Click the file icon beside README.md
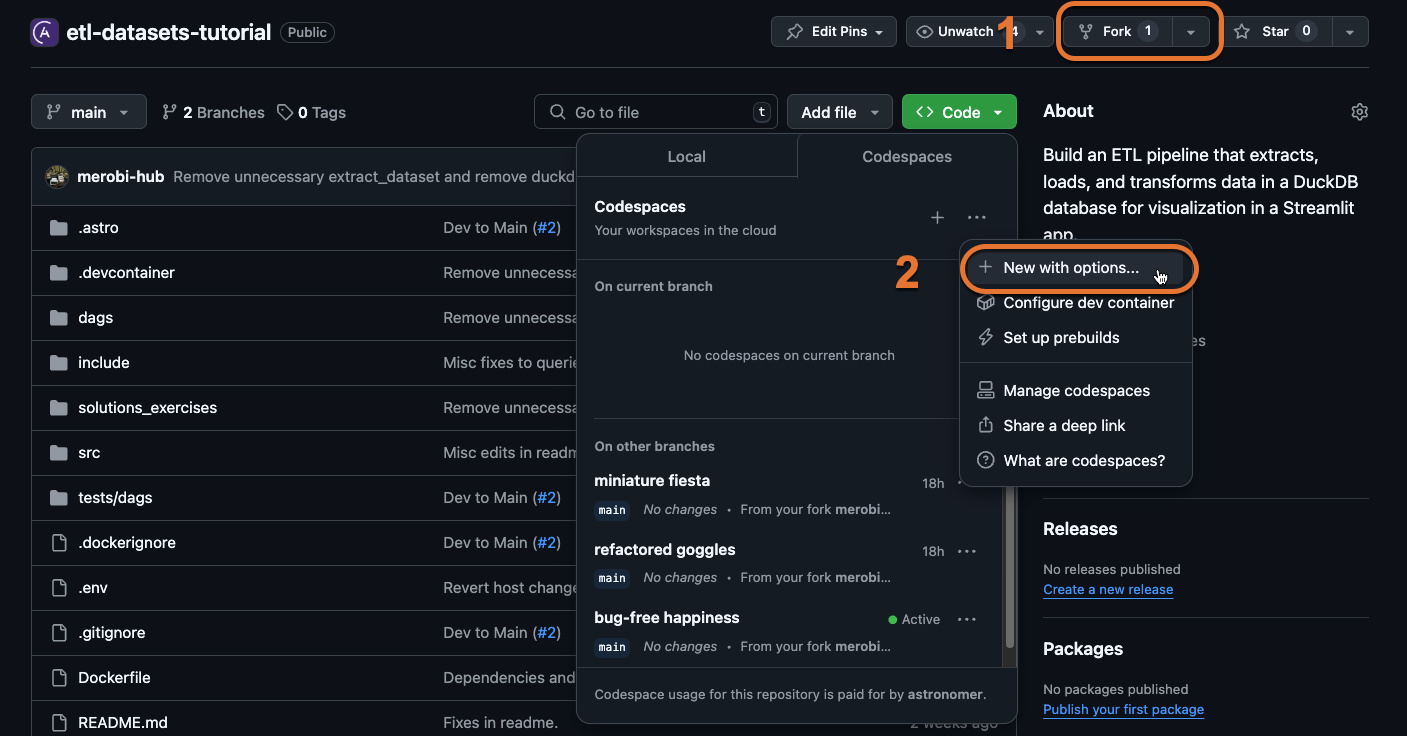 pos(59,722)
